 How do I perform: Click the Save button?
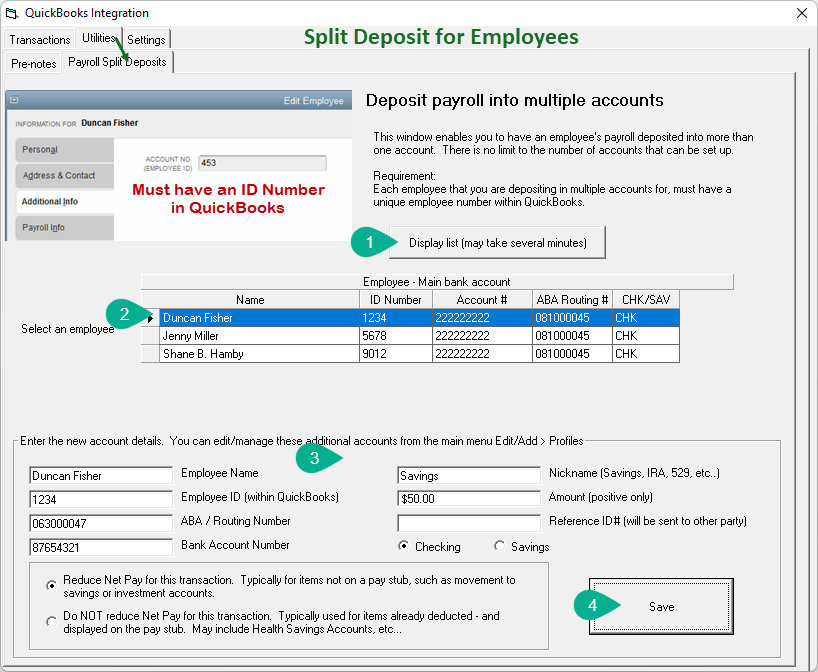click(661, 606)
